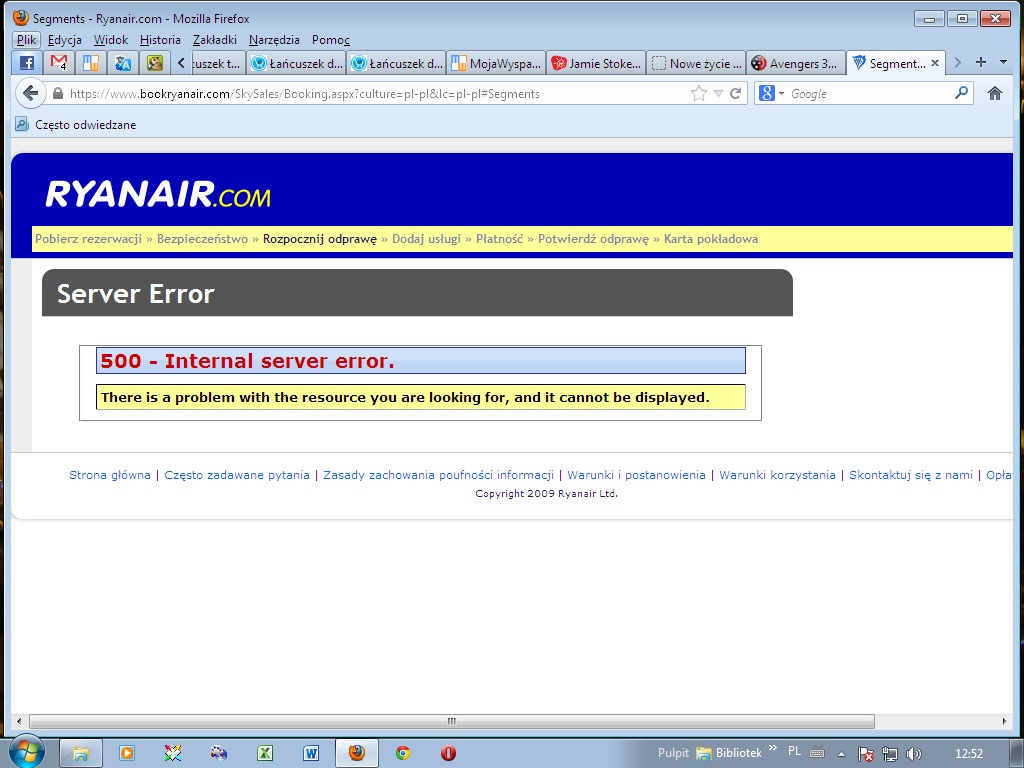Open the Często odwiedzane bookmarks folder
The image size is (1024, 768).
click(x=76, y=124)
